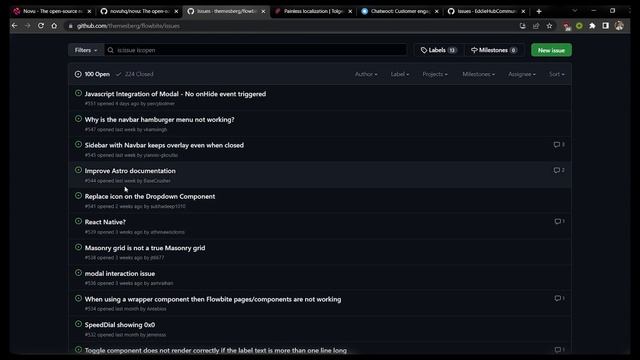Click open-status icon of SpeedDial showing 0x0 issue

(x=78, y=324)
